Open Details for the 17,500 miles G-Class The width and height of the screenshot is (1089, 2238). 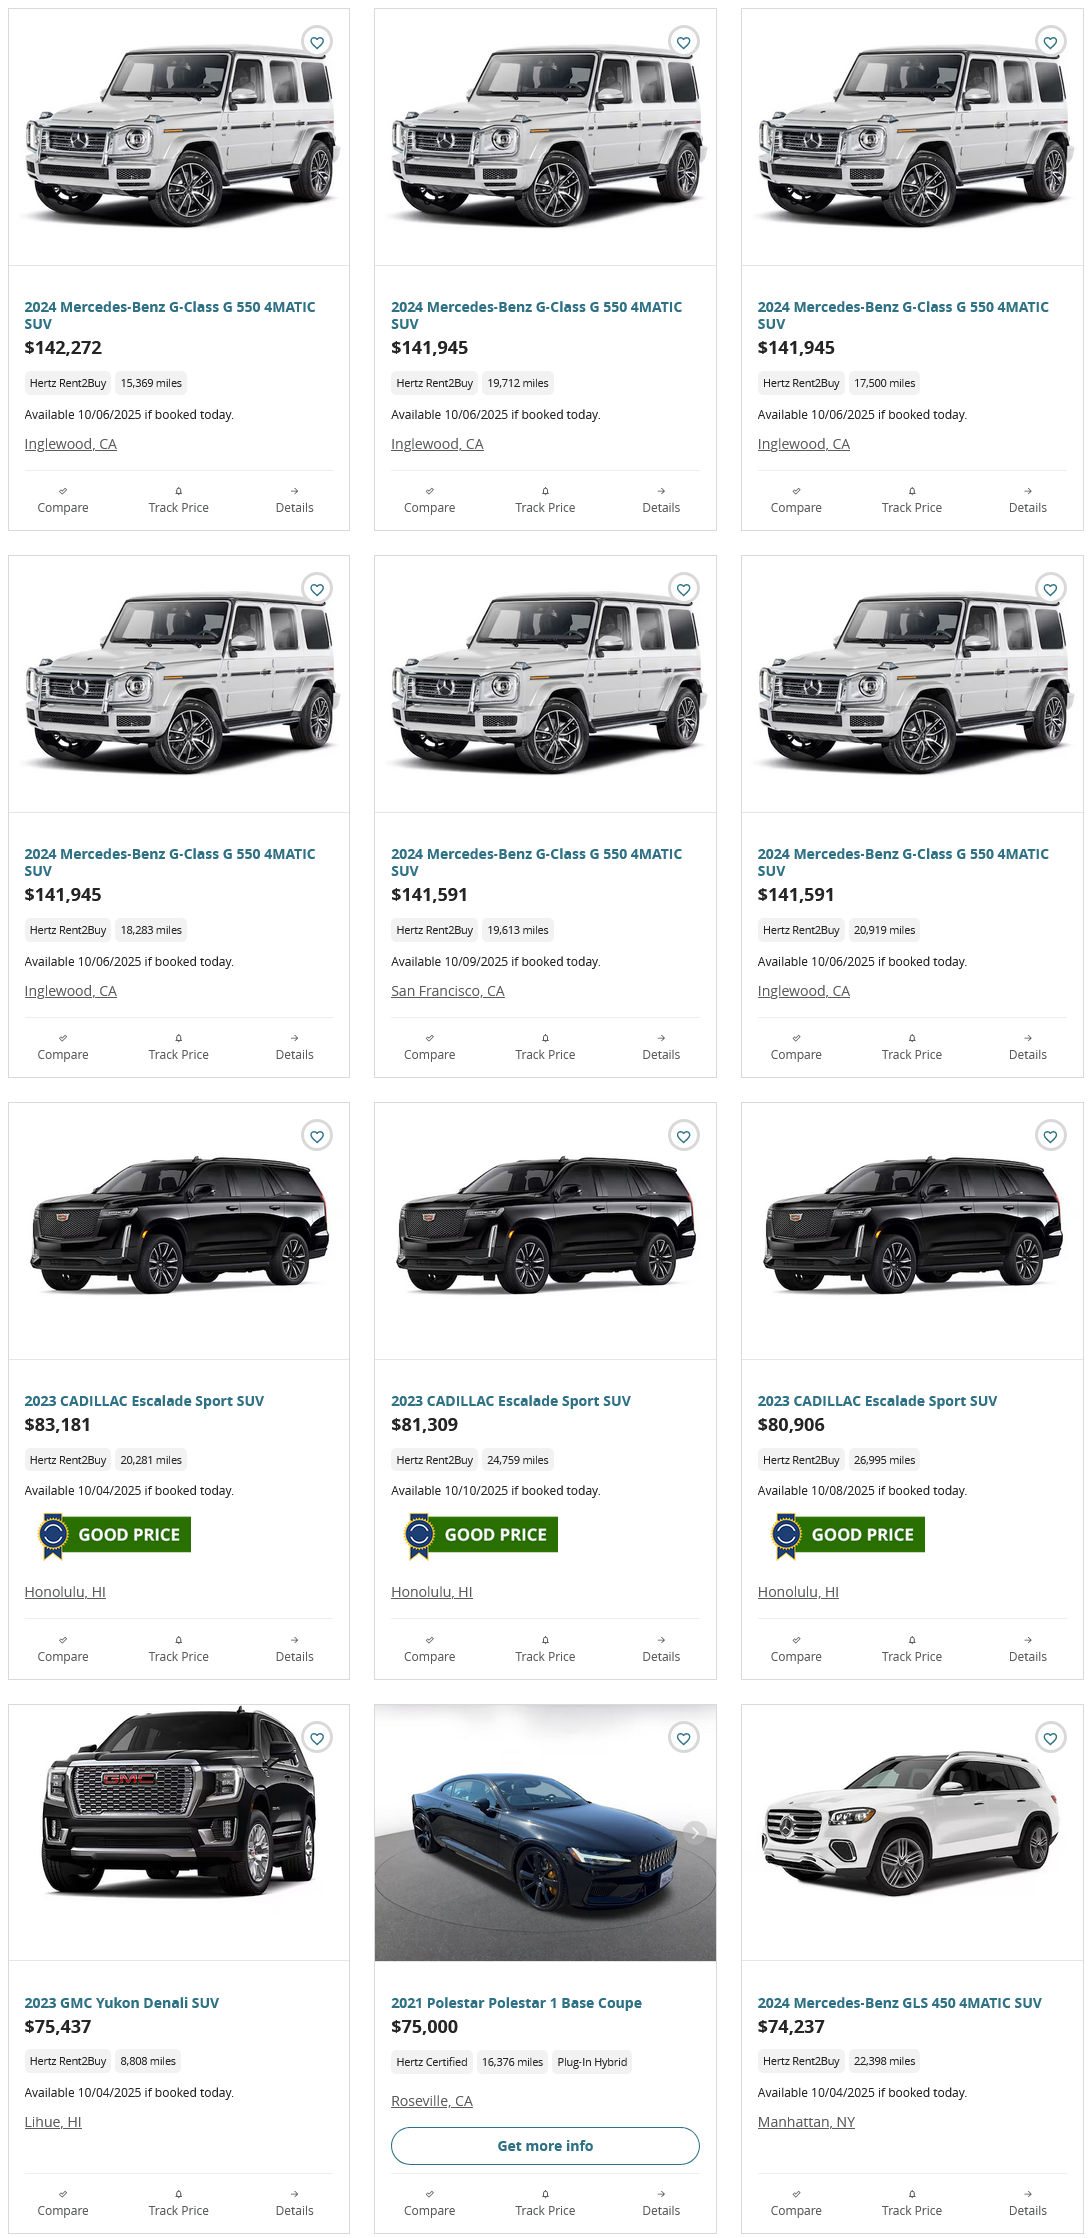[x=1027, y=500]
